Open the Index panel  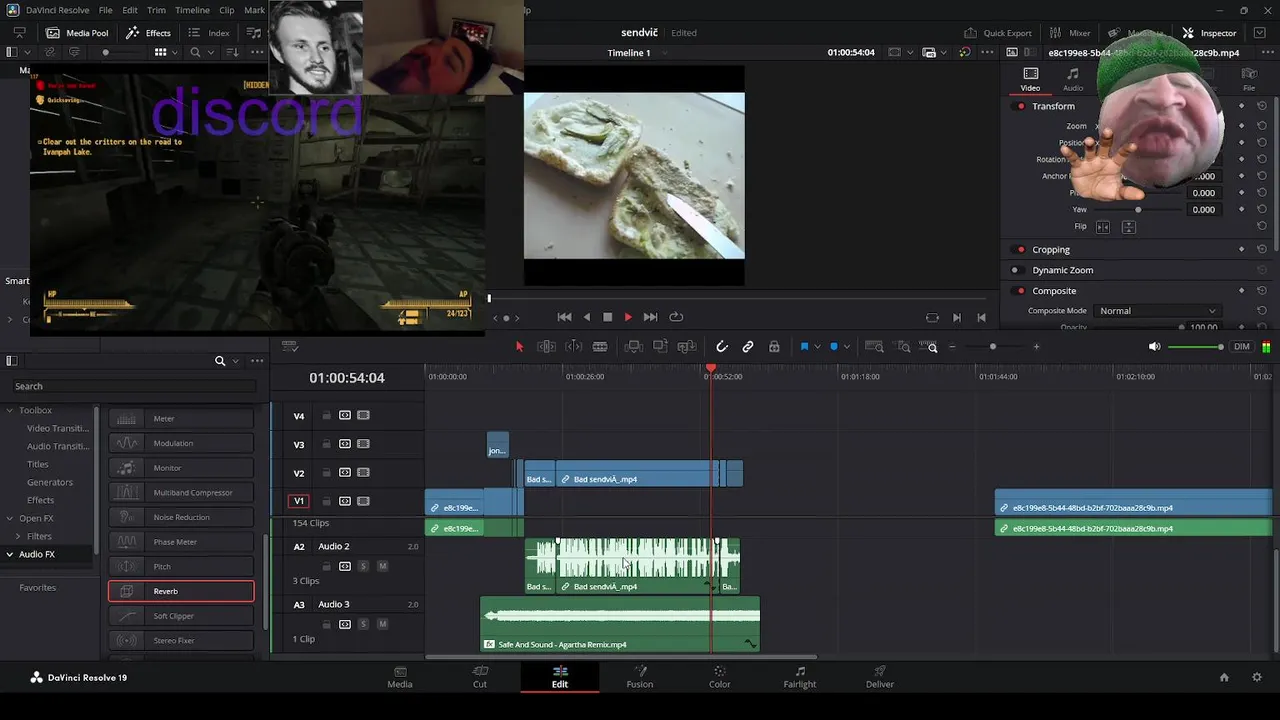click(209, 33)
